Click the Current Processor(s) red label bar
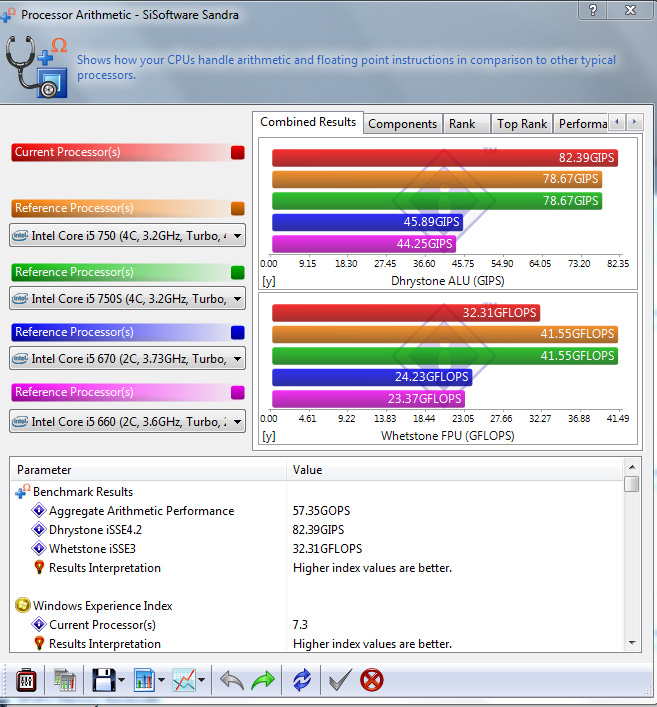 (x=128, y=152)
